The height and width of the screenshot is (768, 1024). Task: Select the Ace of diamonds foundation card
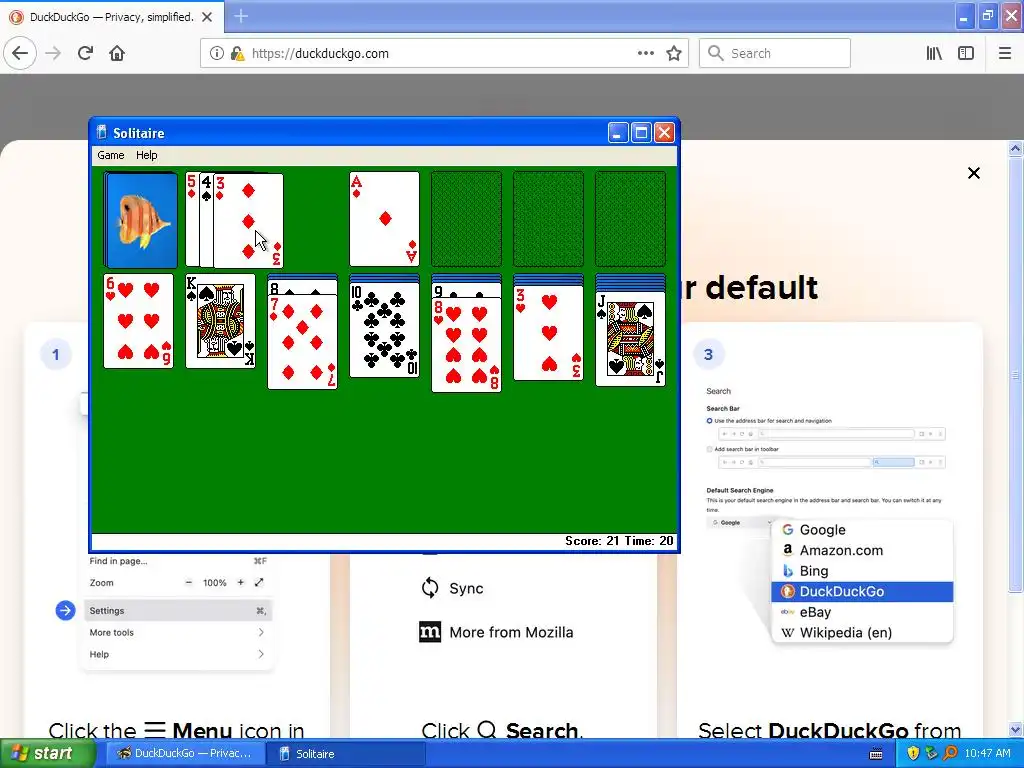(385, 219)
